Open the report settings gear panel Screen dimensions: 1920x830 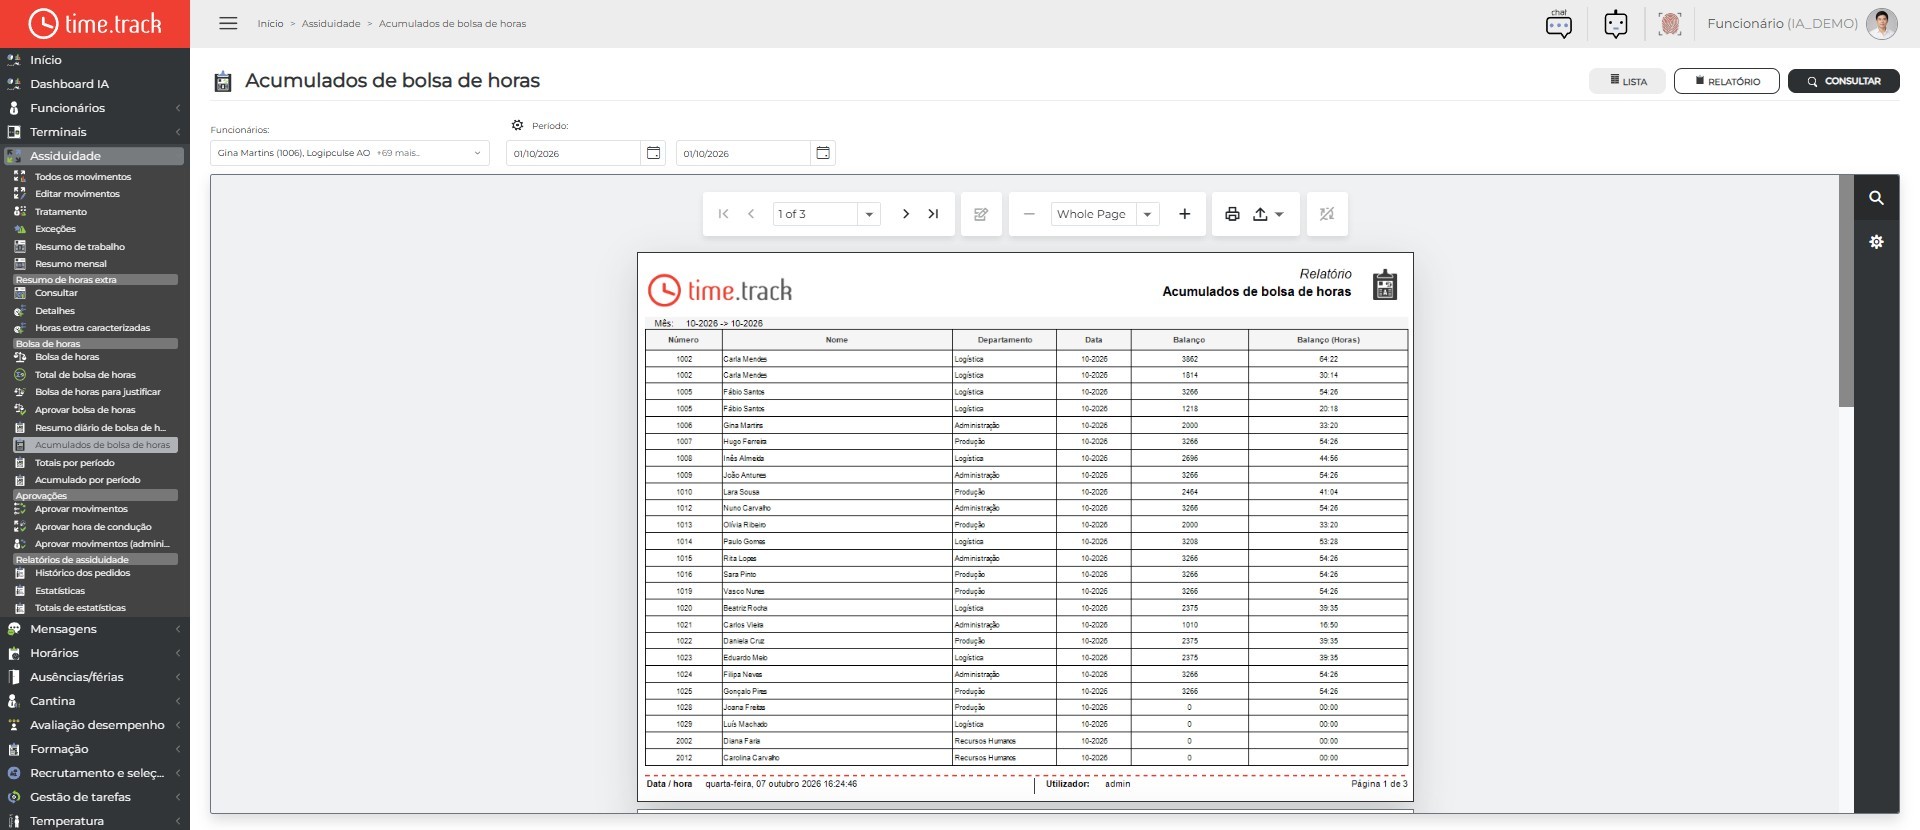[1876, 242]
